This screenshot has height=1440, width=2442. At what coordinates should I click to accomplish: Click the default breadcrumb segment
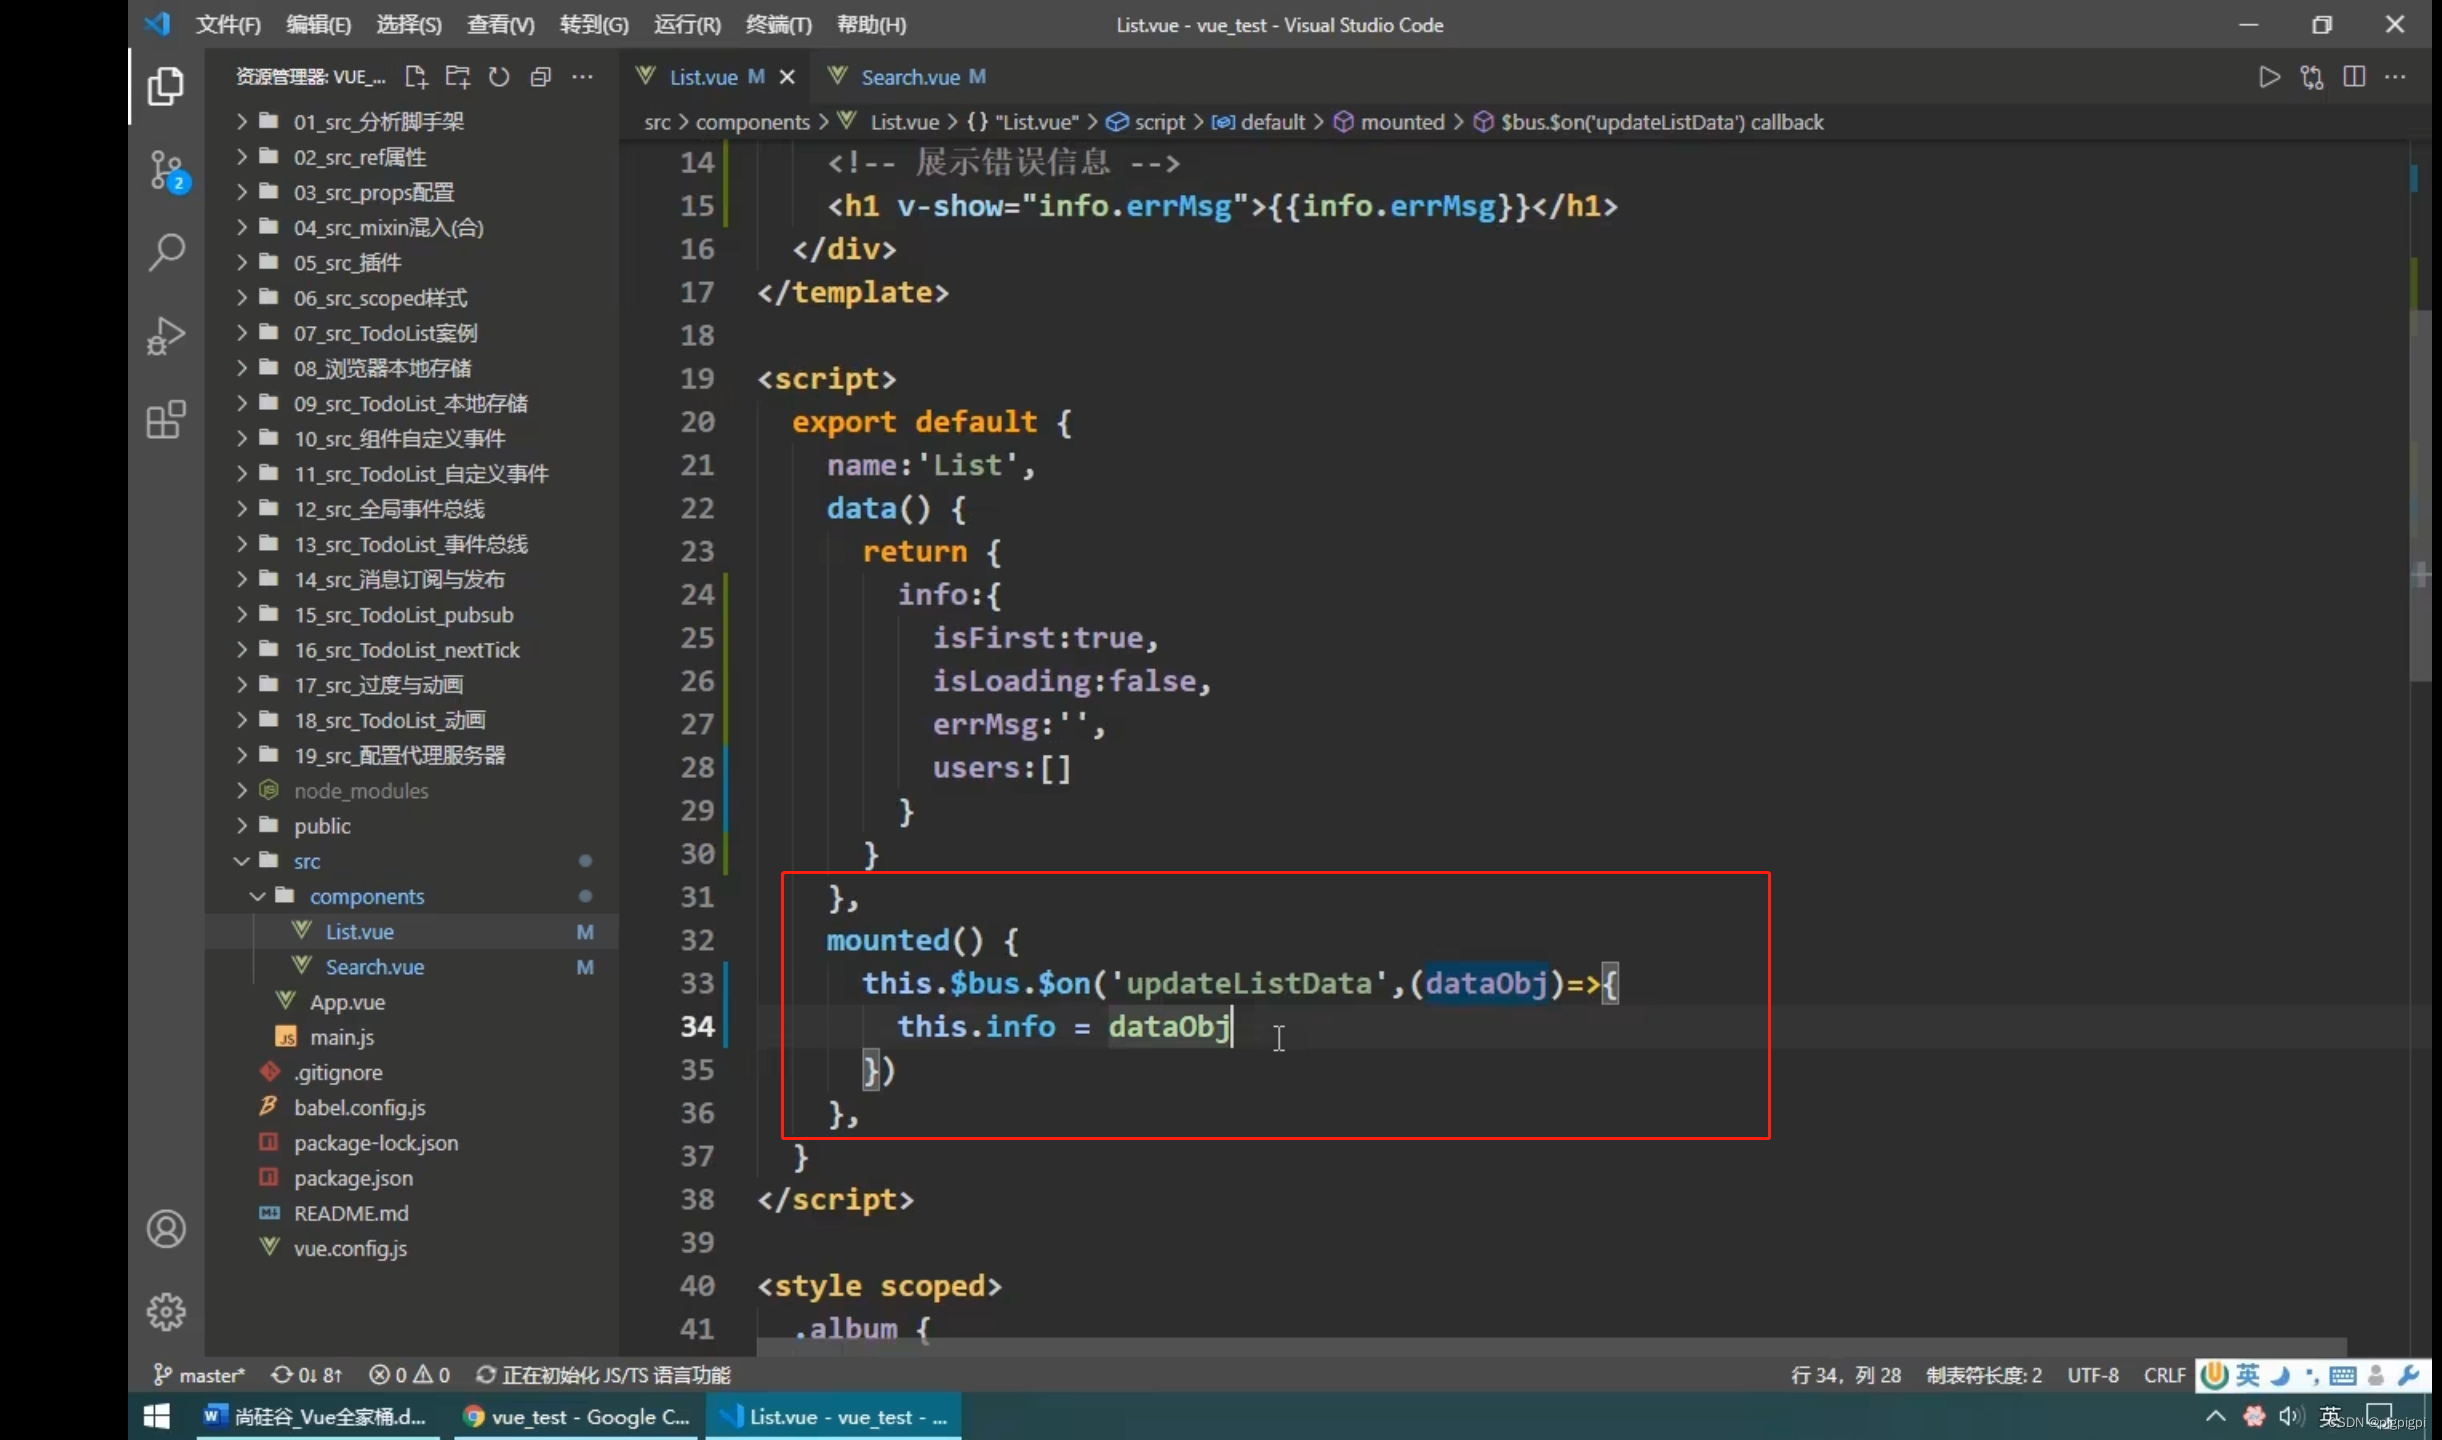[x=1259, y=122]
